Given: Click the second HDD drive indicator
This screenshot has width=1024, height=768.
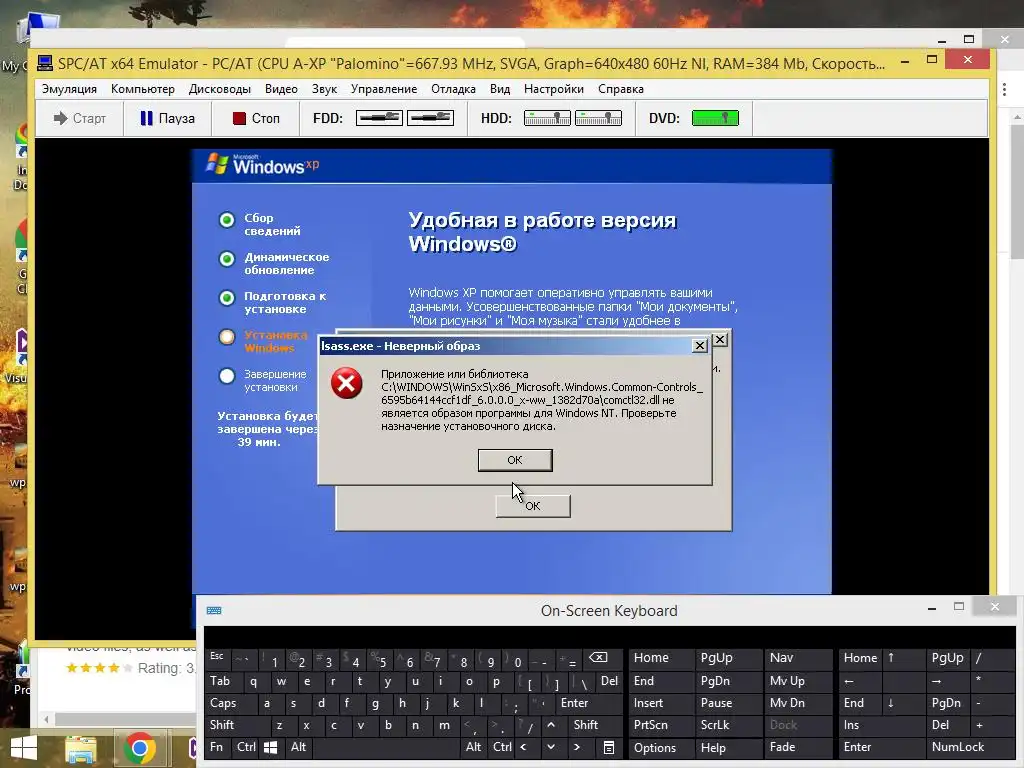Looking at the screenshot, I should coord(598,118).
